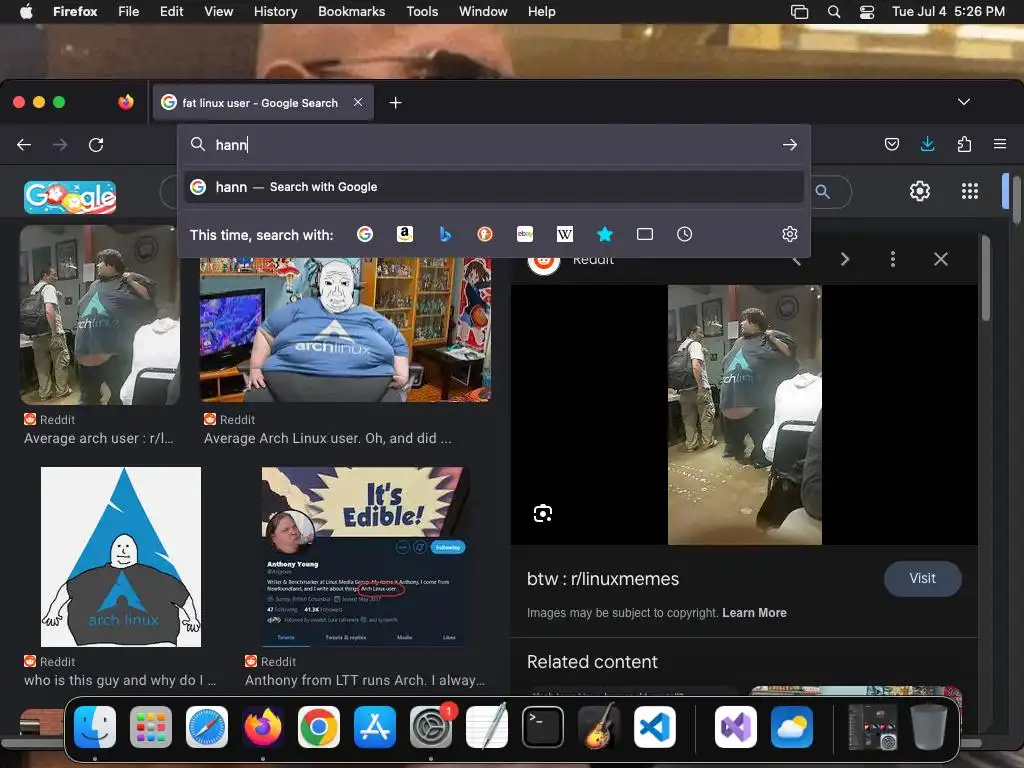Image resolution: width=1024 pixels, height=768 pixels.
Task: Search in open Tabs icon
Action: [x=645, y=234]
